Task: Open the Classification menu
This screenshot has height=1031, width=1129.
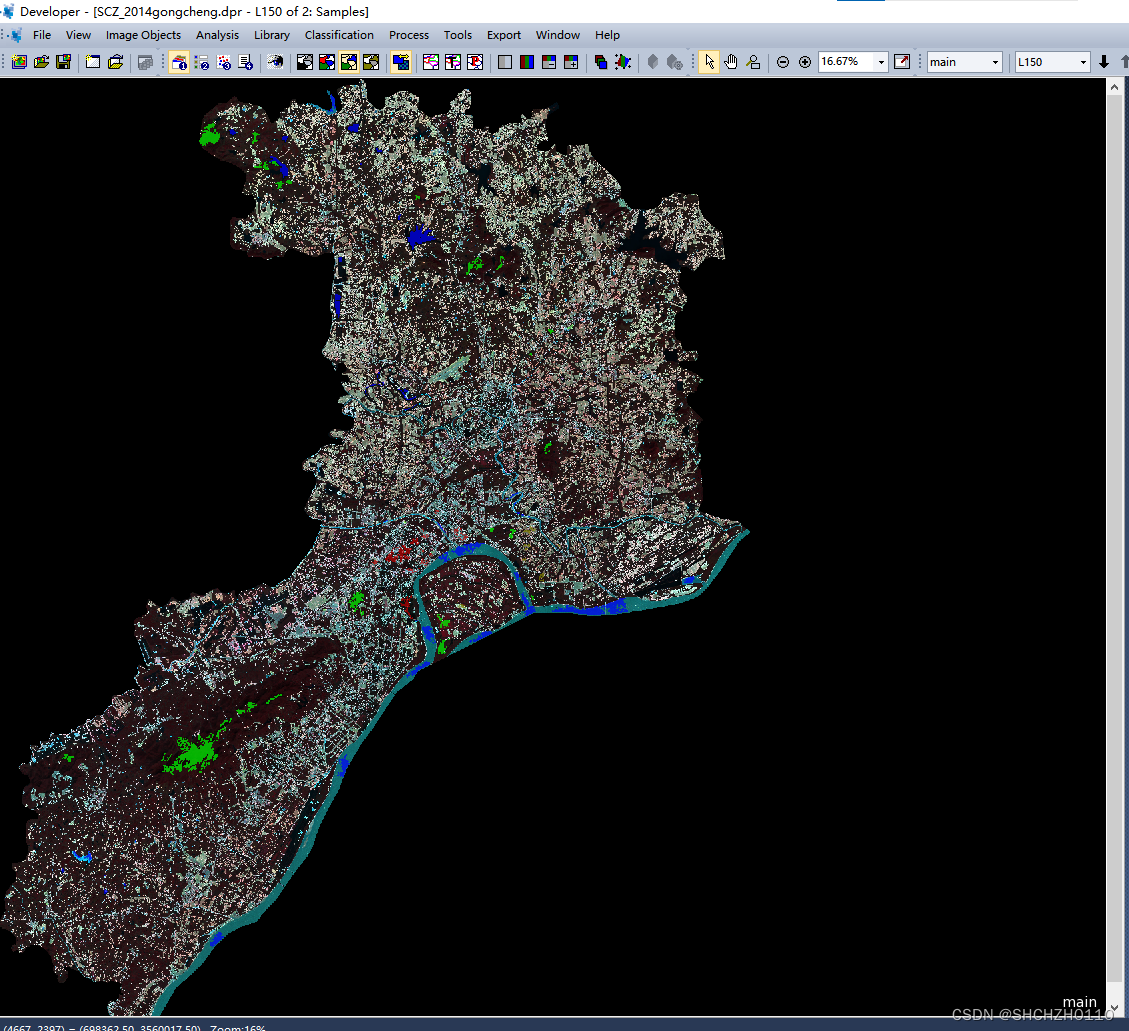Action: point(339,35)
